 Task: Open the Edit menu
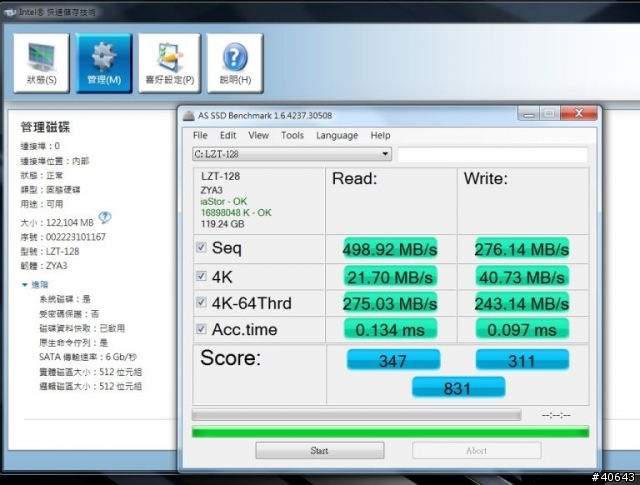coord(228,136)
